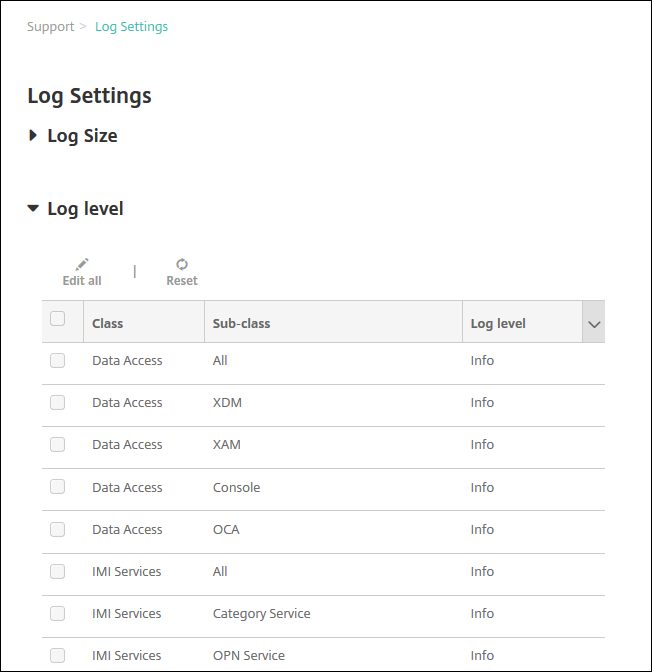Expand the Log Size section

34,136
